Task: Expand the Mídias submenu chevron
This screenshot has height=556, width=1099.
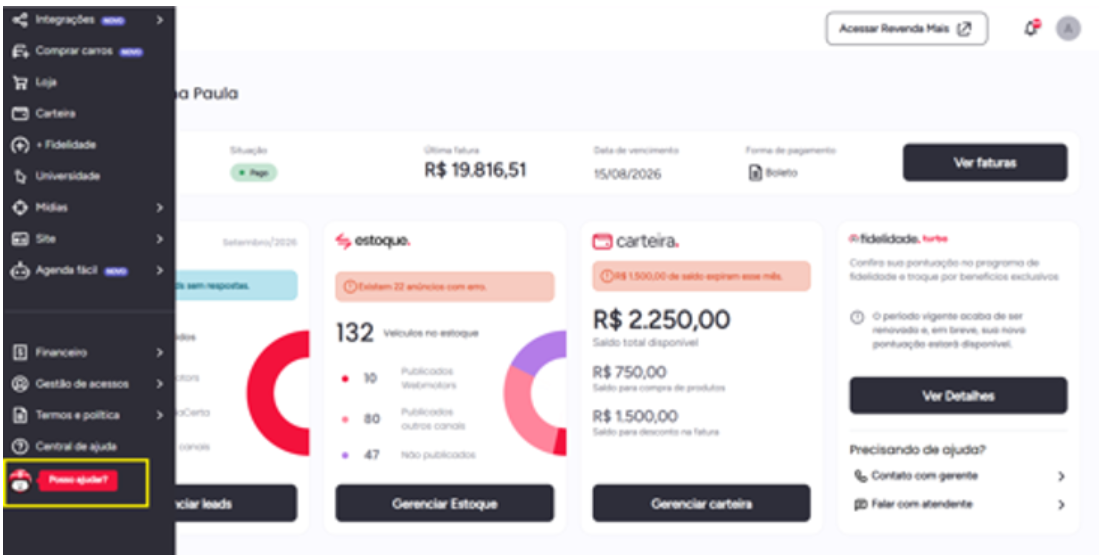Action: point(160,208)
